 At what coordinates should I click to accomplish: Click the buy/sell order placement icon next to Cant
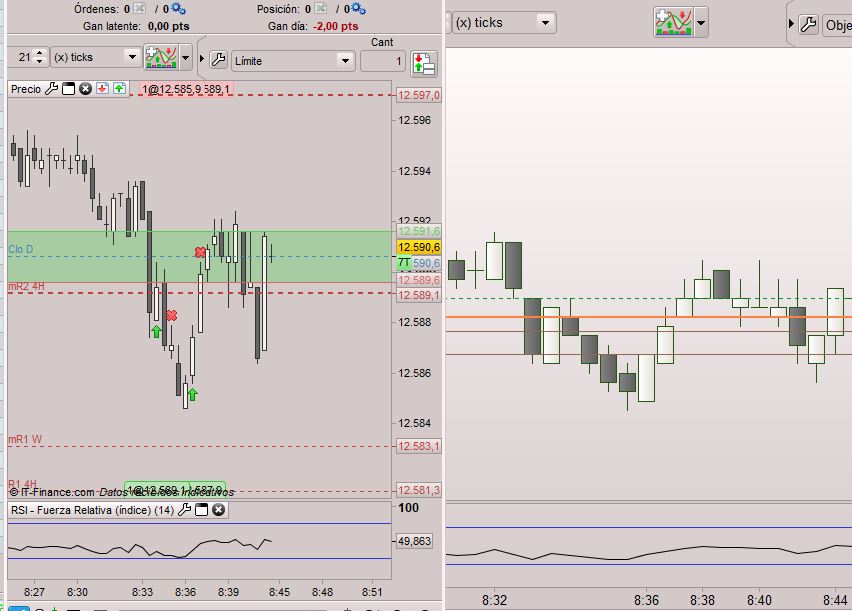tap(424, 62)
